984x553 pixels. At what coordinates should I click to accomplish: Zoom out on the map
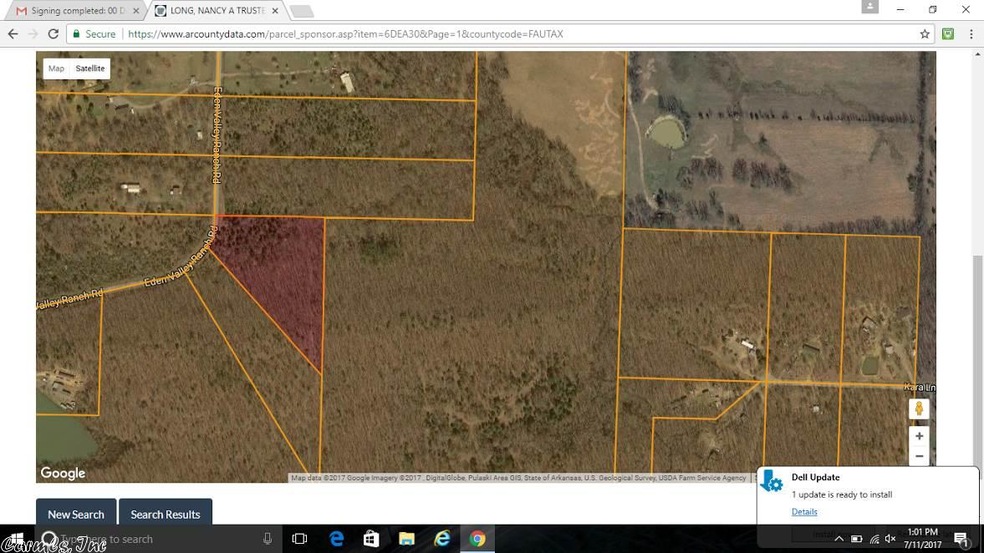click(x=919, y=456)
